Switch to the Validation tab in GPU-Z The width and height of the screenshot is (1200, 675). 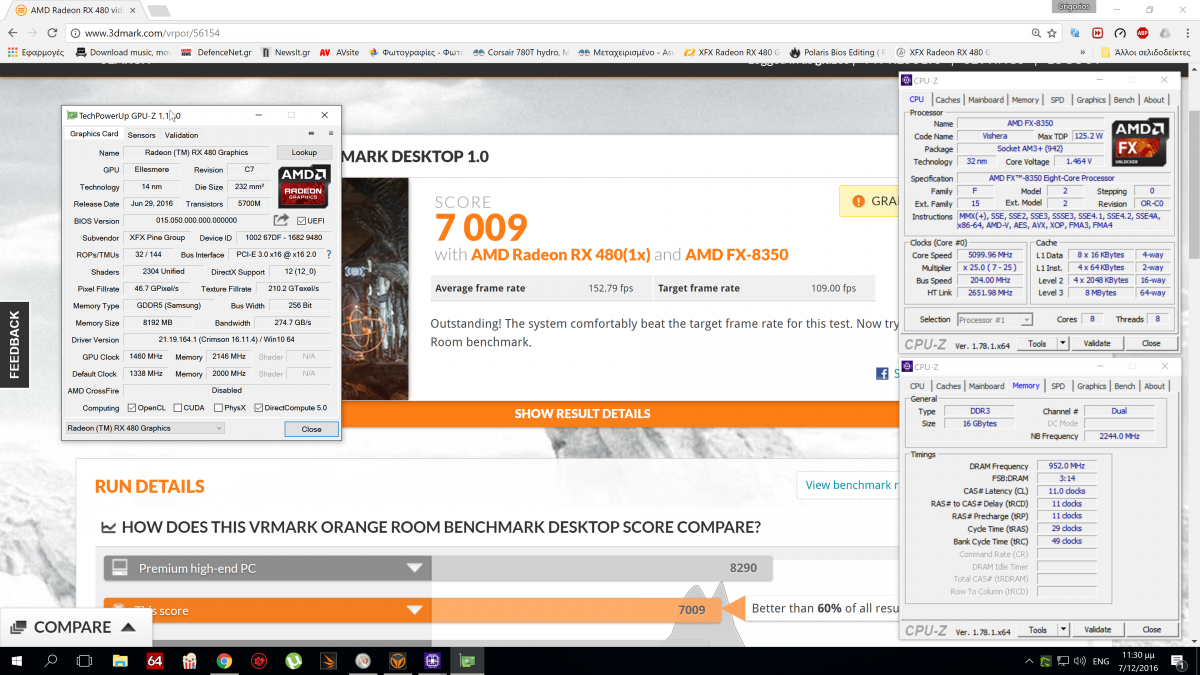pyautogui.click(x=182, y=135)
